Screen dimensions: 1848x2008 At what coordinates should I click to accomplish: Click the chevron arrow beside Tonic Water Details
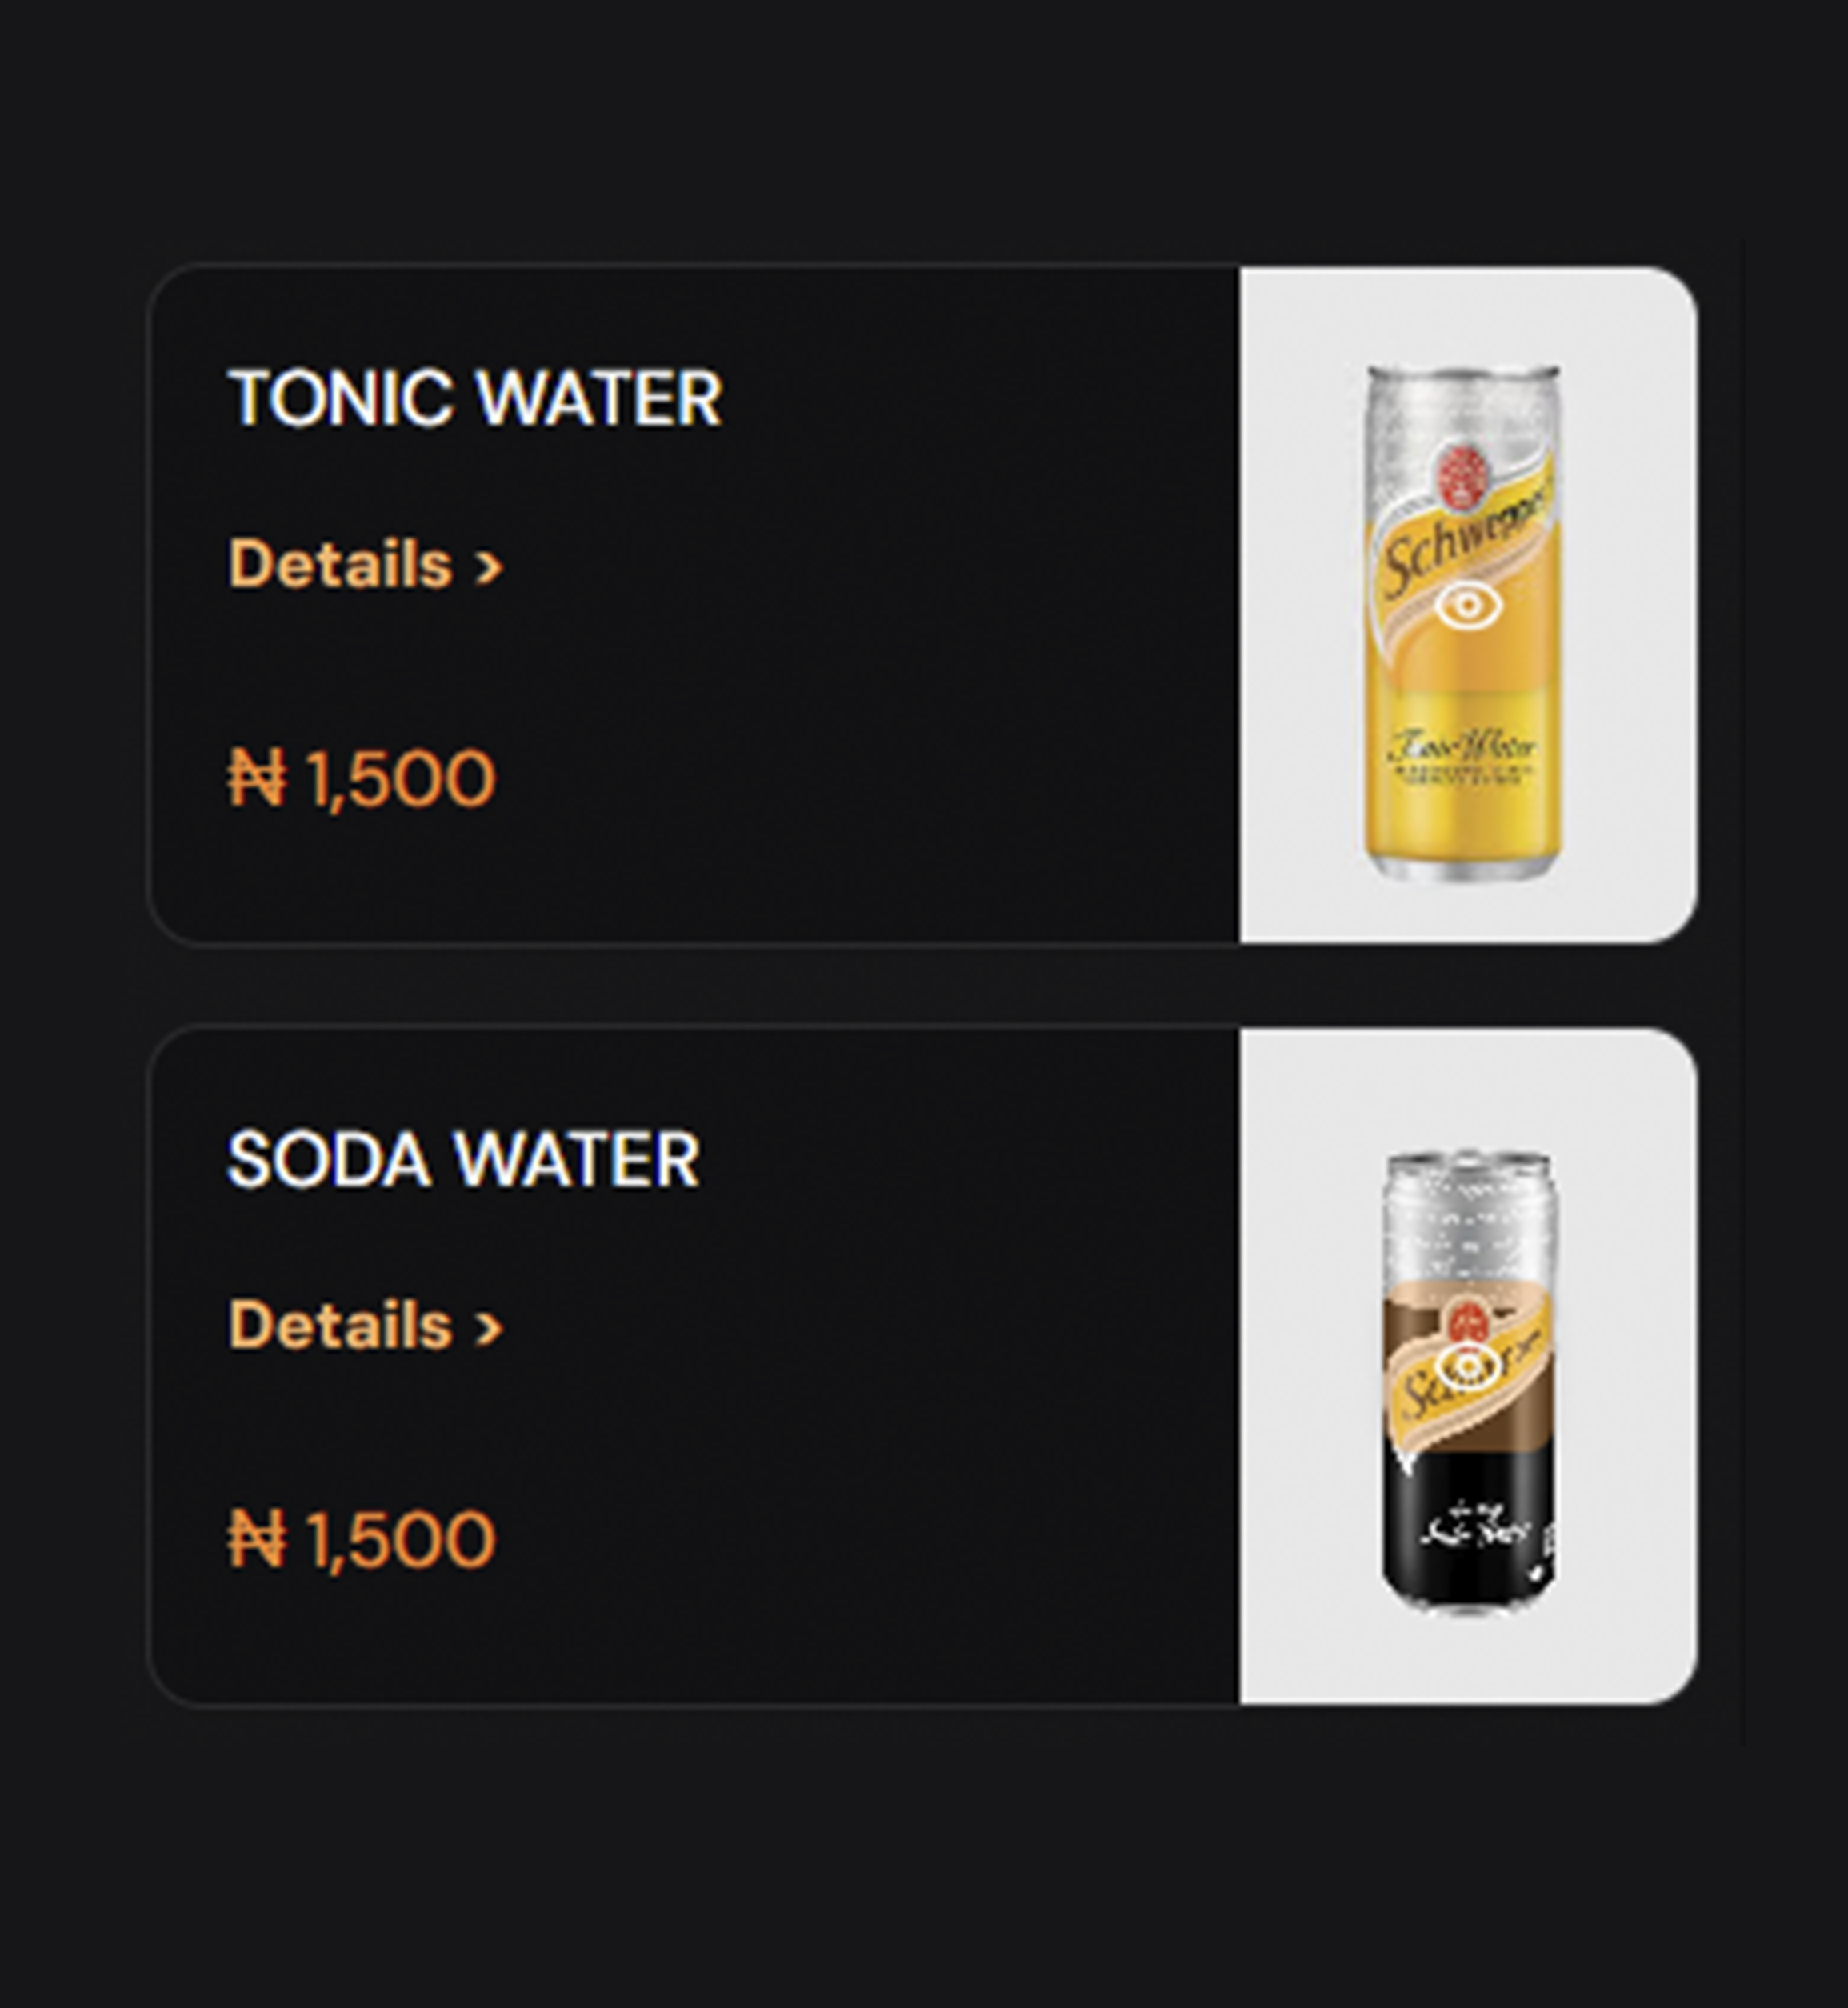tap(489, 568)
